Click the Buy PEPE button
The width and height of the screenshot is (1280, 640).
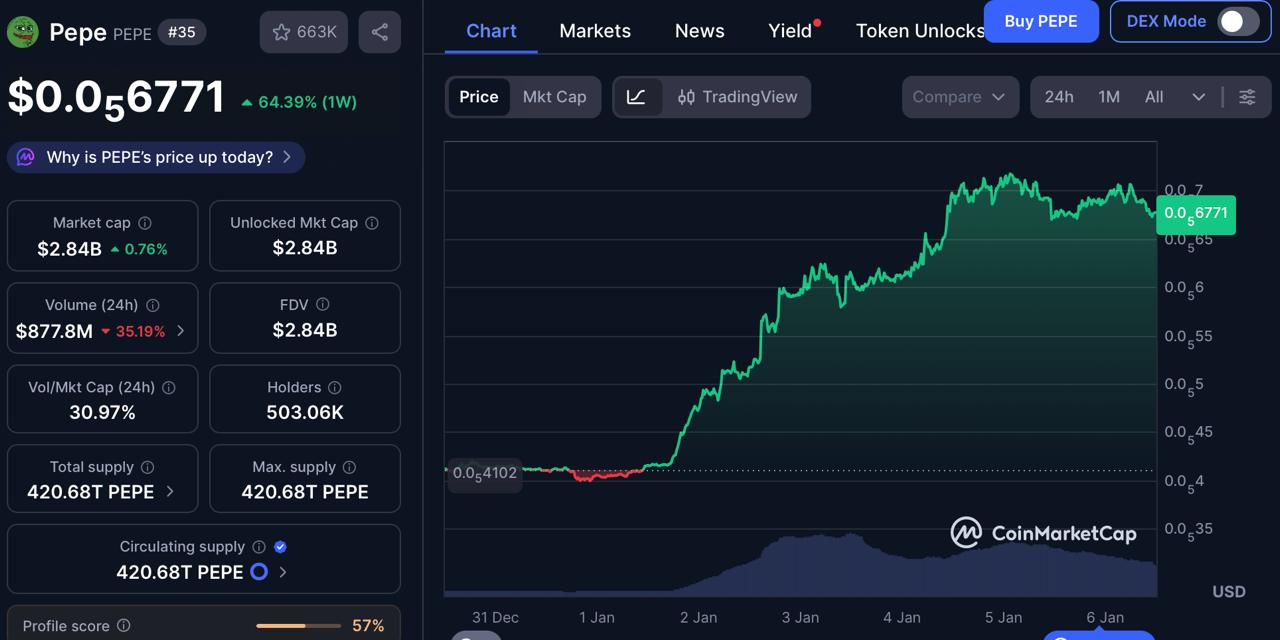(x=1041, y=21)
